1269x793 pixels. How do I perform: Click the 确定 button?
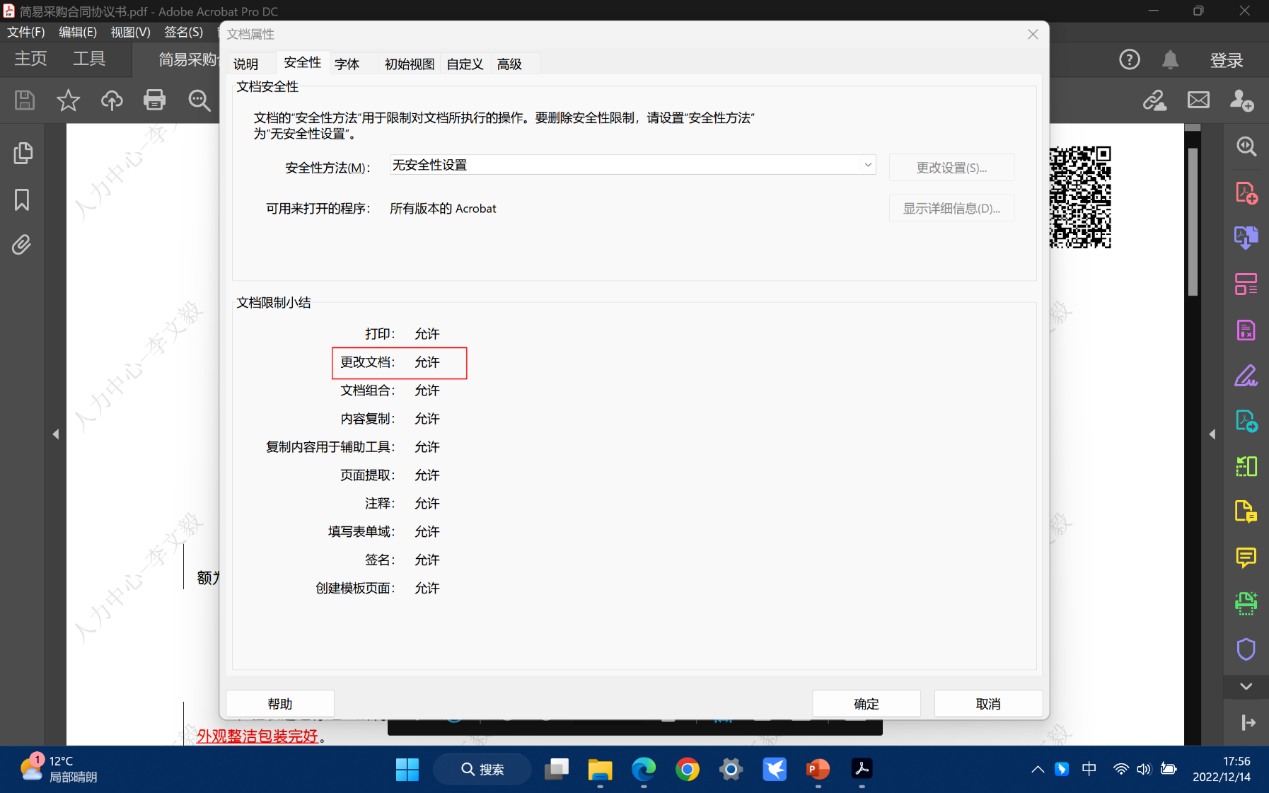point(866,704)
